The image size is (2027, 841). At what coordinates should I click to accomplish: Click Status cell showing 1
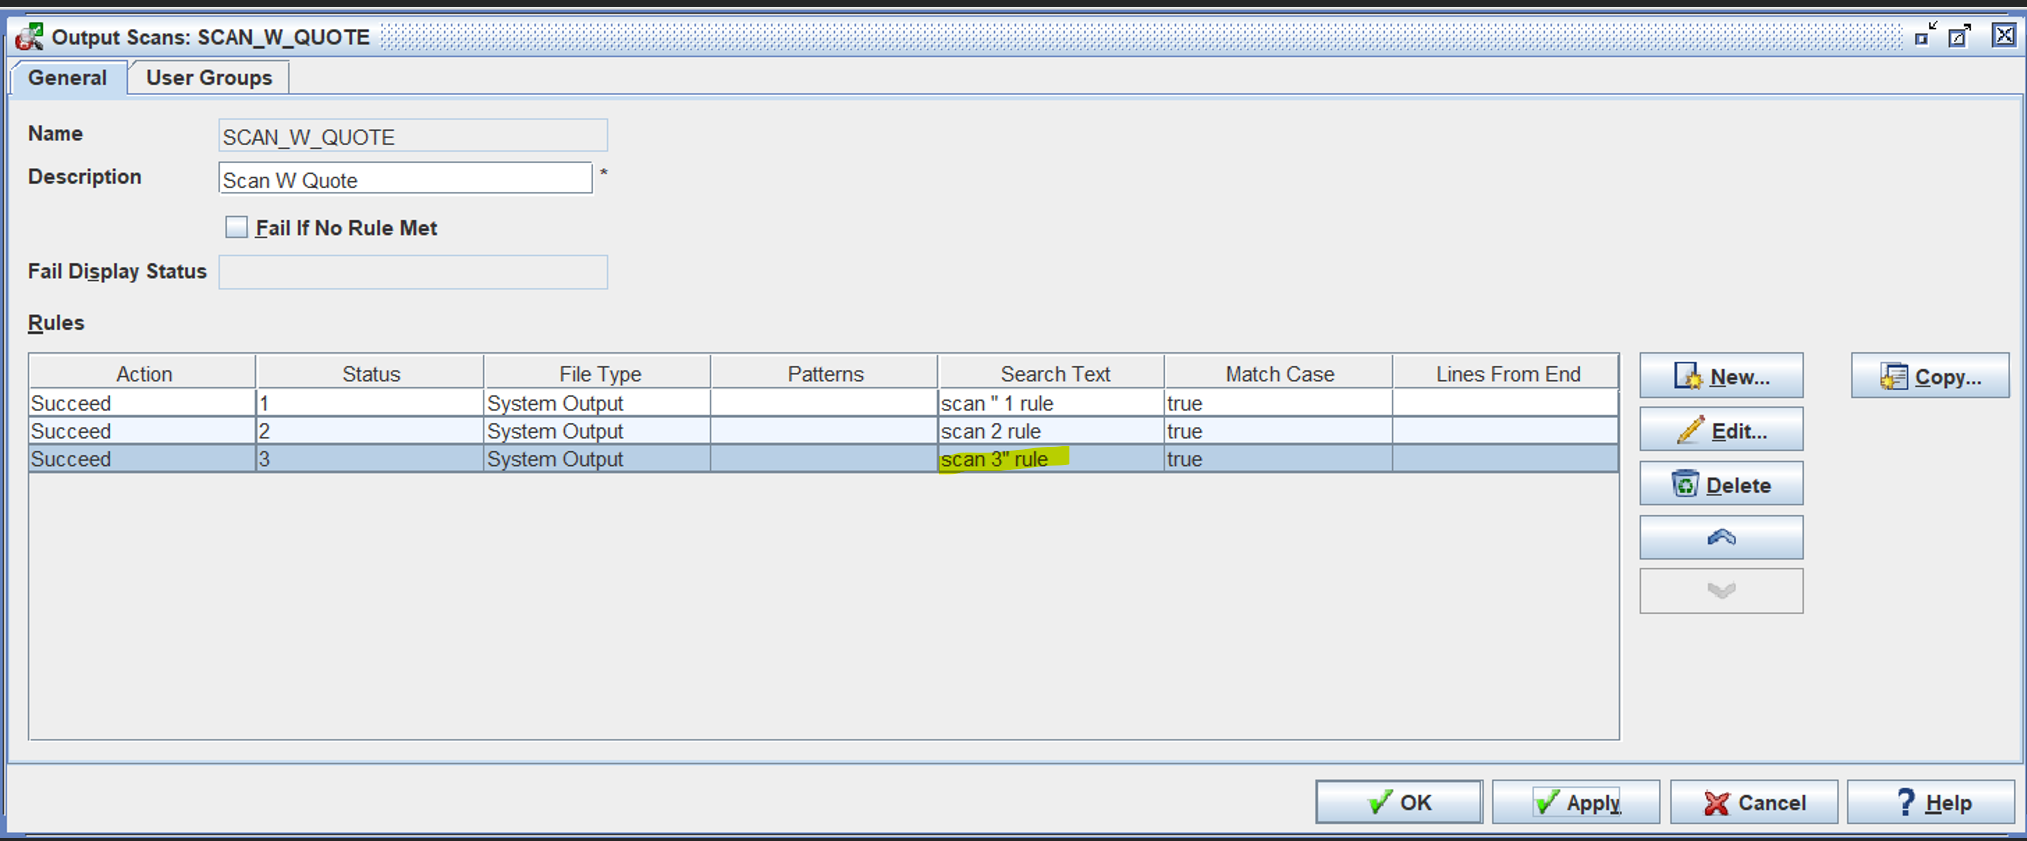tap(370, 403)
